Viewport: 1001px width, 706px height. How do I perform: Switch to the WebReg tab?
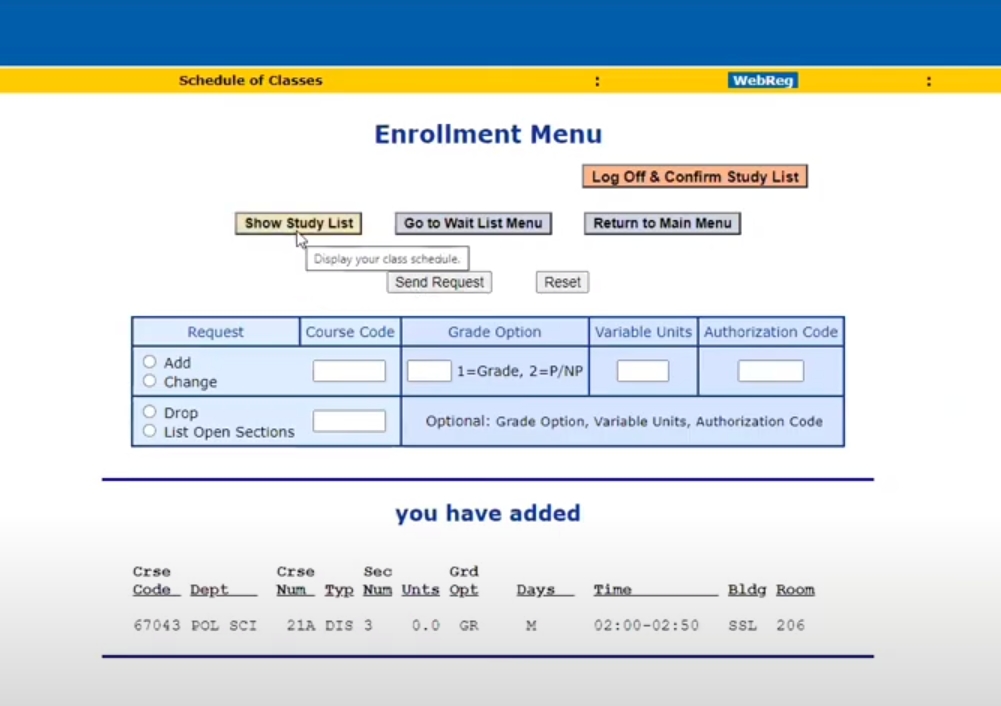763,80
